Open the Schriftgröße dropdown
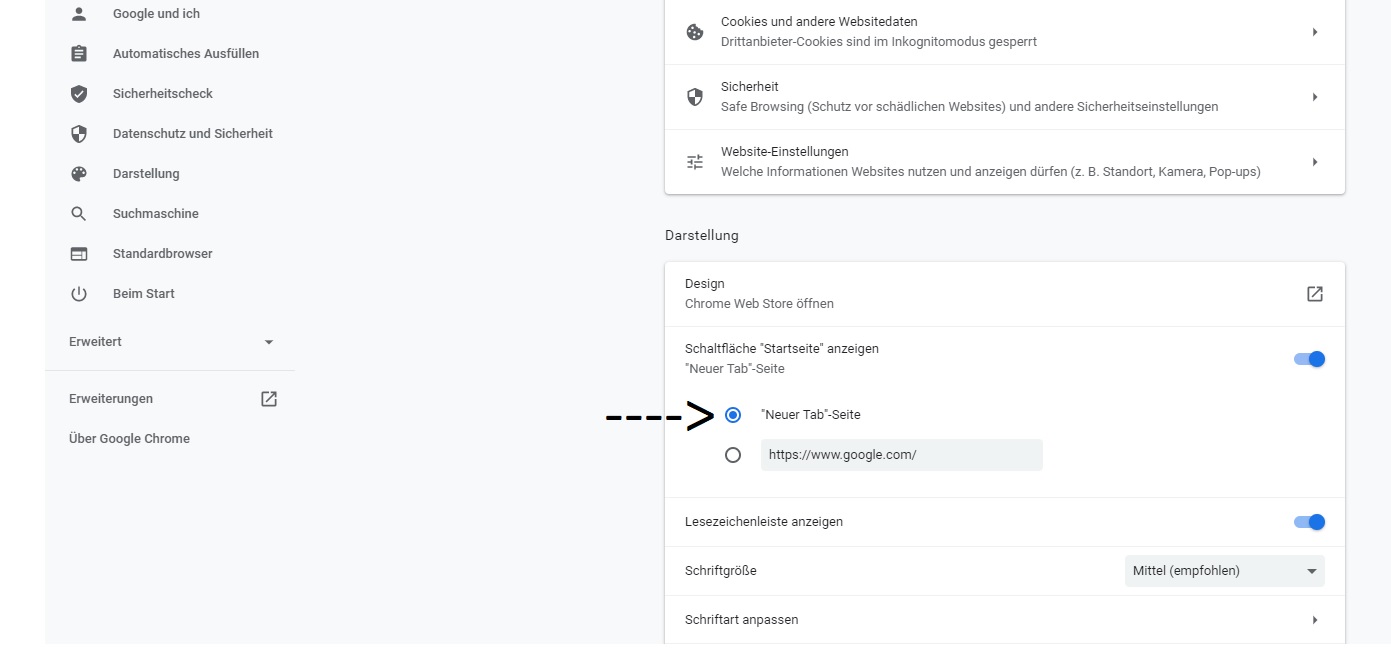1391x648 pixels. [x=1224, y=571]
